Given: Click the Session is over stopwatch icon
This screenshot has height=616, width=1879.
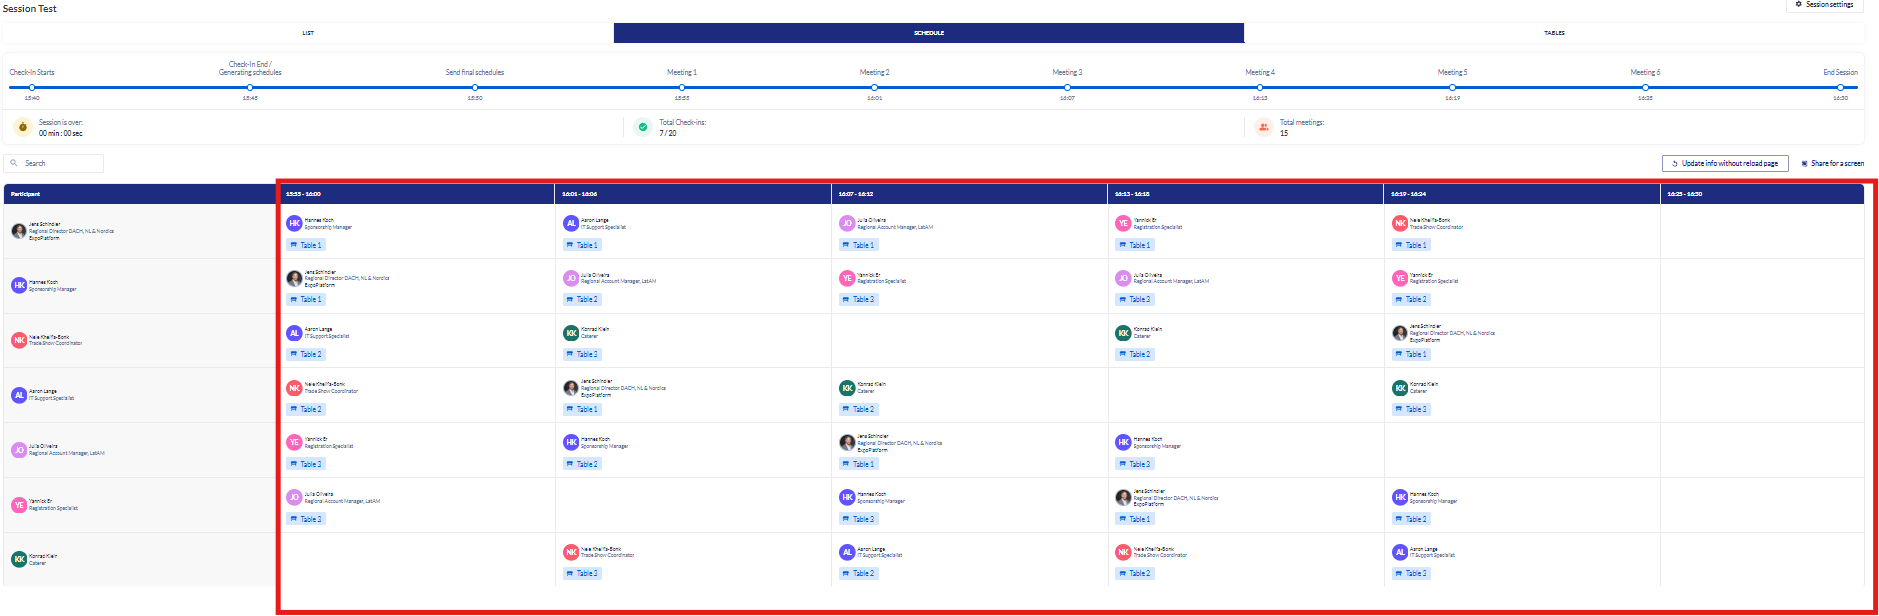Looking at the screenshot, I should [x=23, y=127].
